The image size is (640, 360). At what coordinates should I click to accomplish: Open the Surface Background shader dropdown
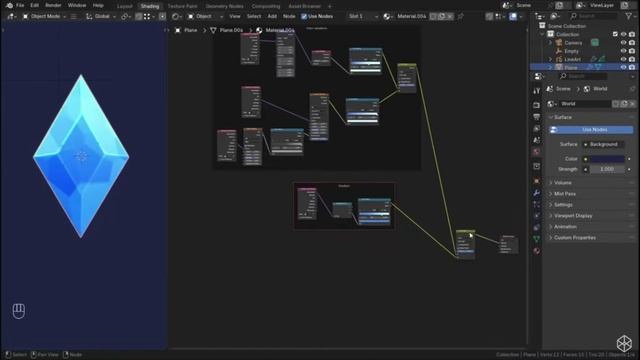[603, 144]
